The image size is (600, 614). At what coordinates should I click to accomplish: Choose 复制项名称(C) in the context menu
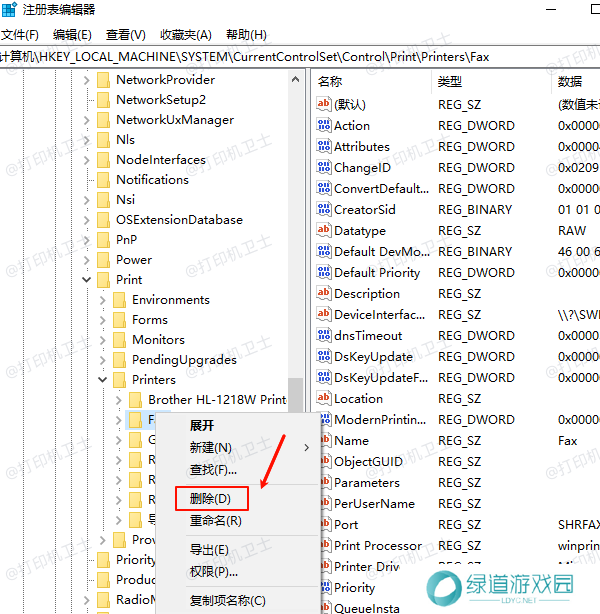point(228,600)
